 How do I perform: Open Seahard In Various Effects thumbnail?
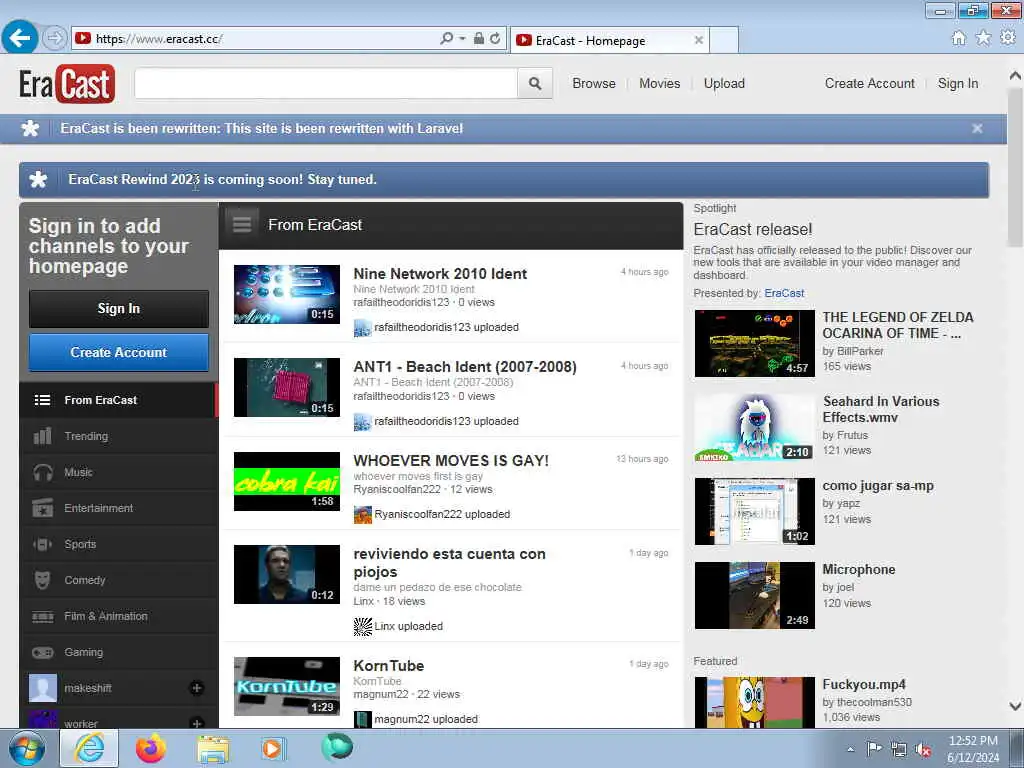(x=754, y=428)
